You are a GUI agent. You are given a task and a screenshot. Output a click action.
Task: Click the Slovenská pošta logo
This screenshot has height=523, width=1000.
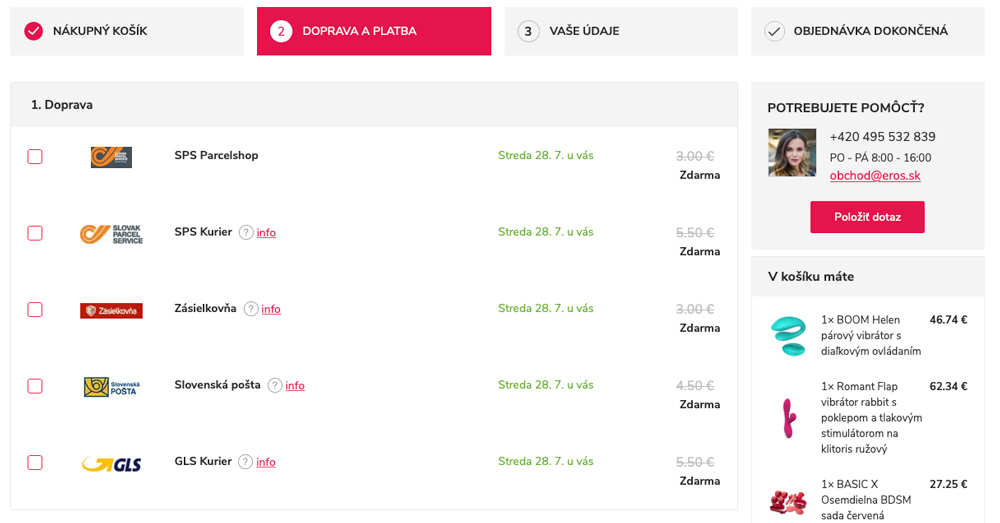click(x=112, y=387)
